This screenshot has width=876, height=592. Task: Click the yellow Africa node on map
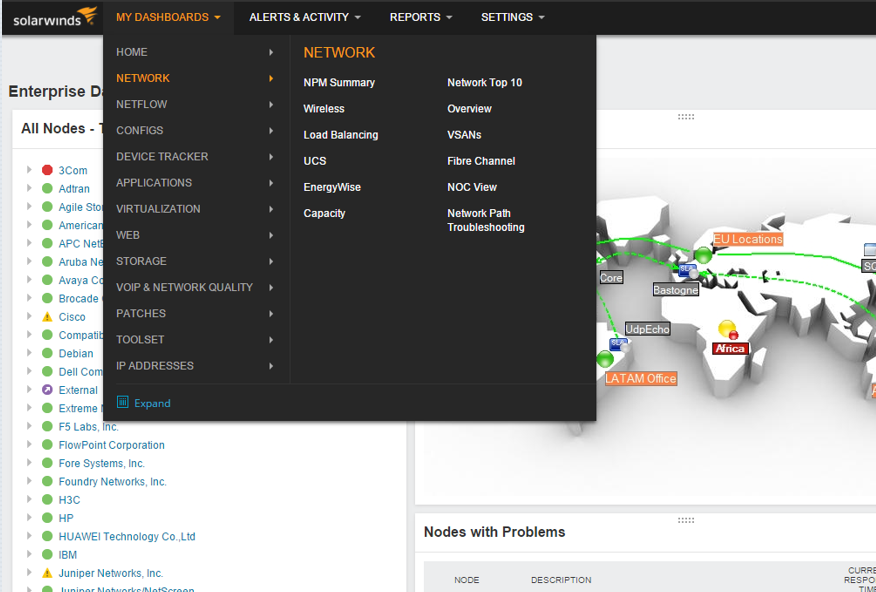727,328
